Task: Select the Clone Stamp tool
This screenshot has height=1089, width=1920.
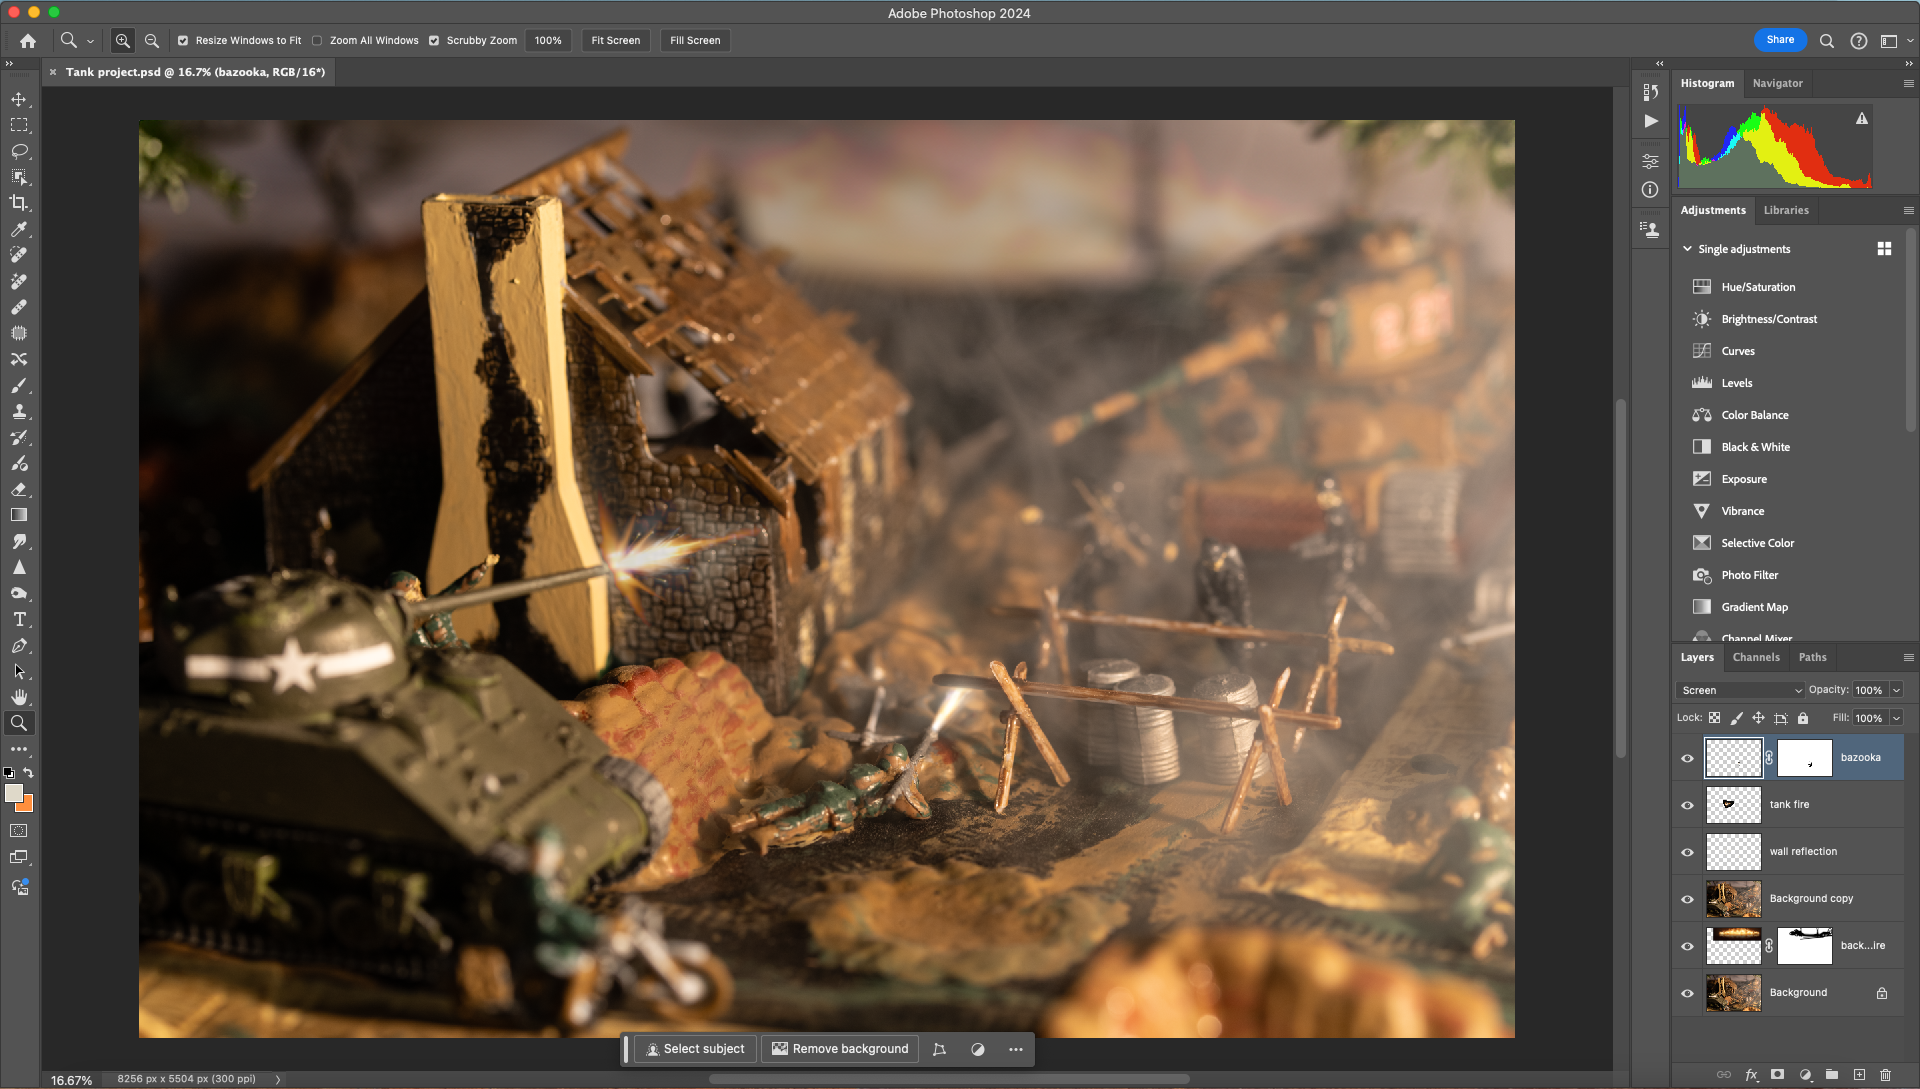Action: 19,411
